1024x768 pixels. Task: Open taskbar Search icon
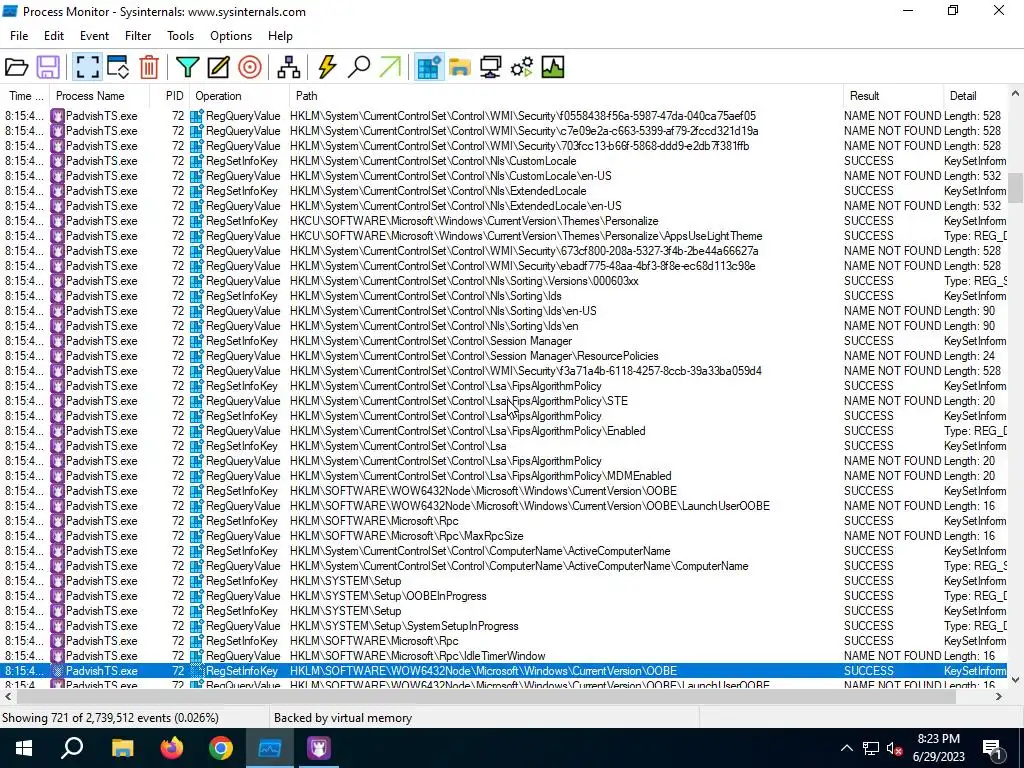72,748
